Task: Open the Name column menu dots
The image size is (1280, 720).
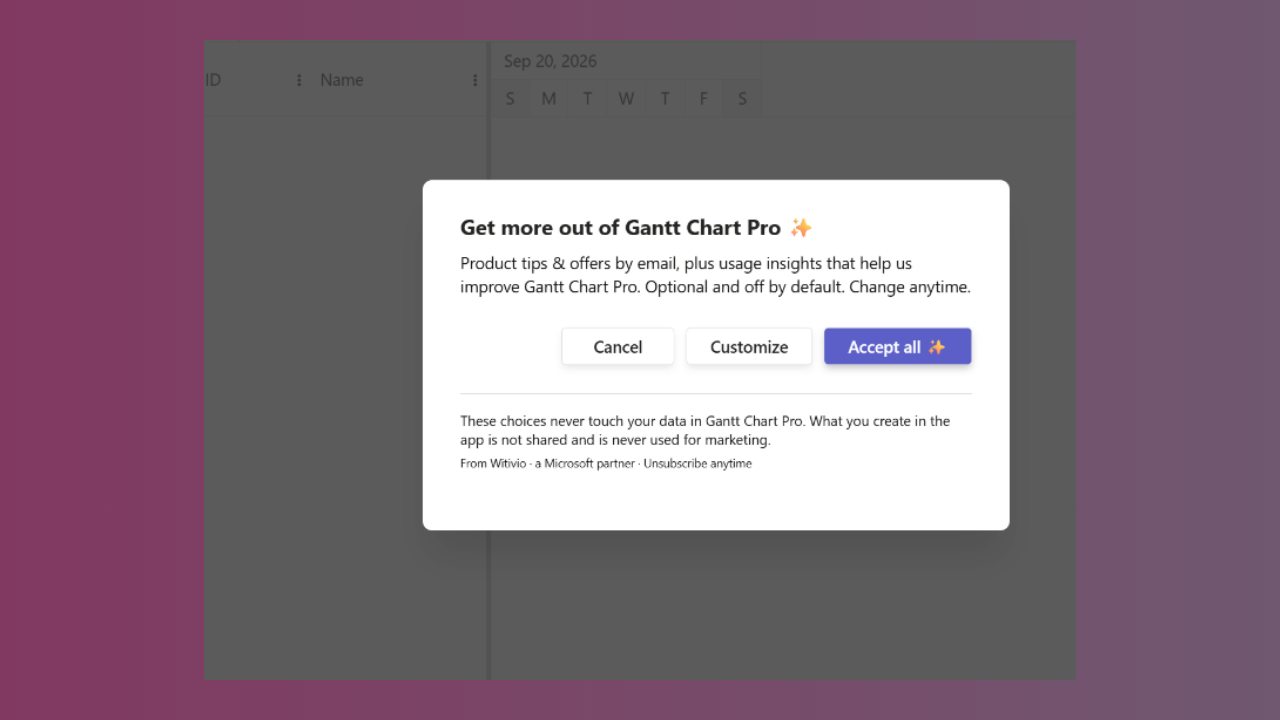Action: [475, 80]
